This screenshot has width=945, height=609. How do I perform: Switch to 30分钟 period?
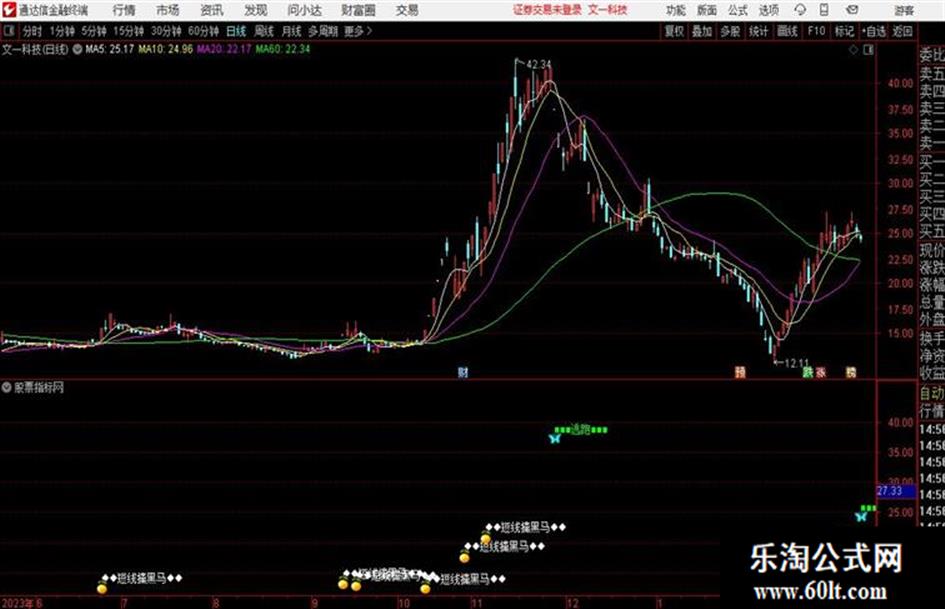166,31
